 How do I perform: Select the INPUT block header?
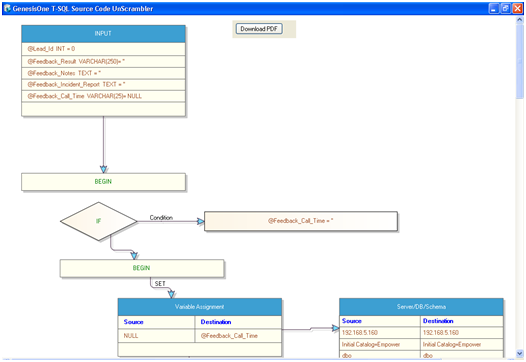(x=103, y=34)
